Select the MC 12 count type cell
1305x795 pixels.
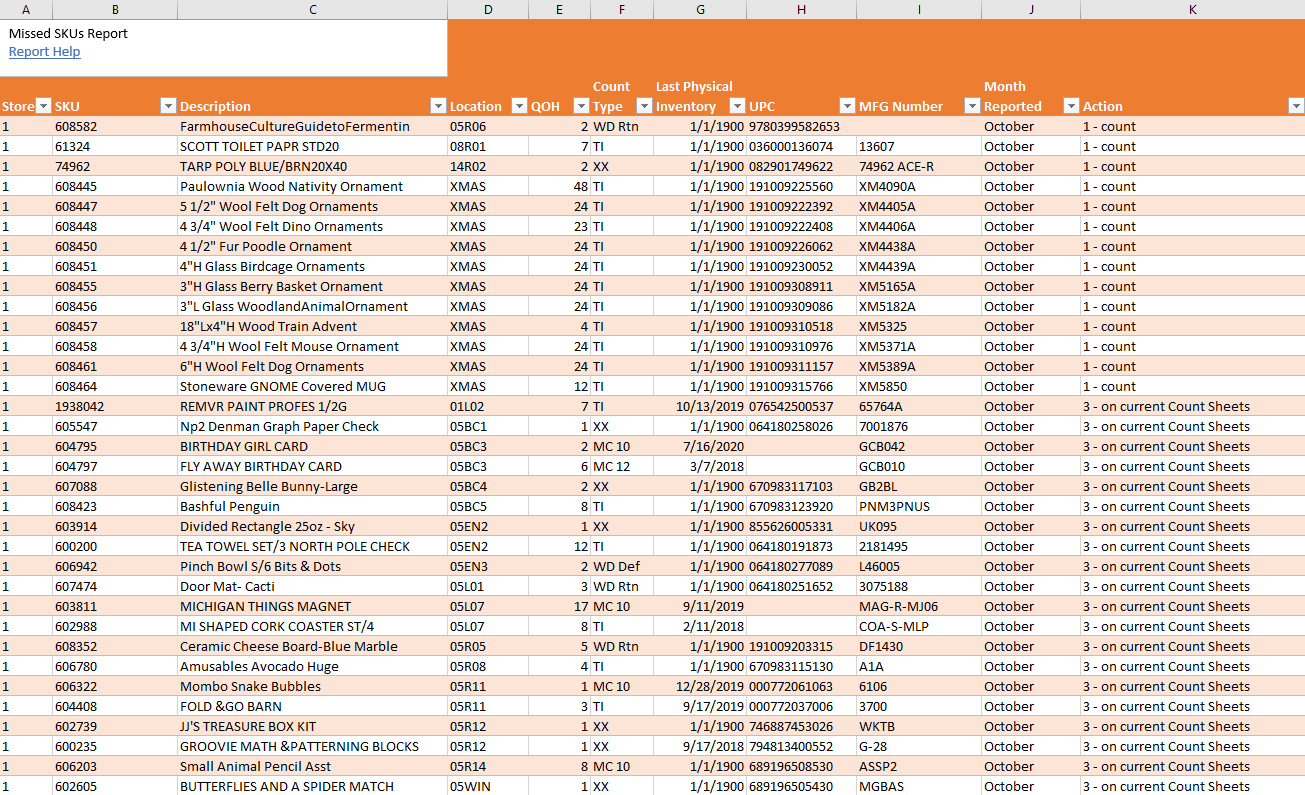[622, 466]
